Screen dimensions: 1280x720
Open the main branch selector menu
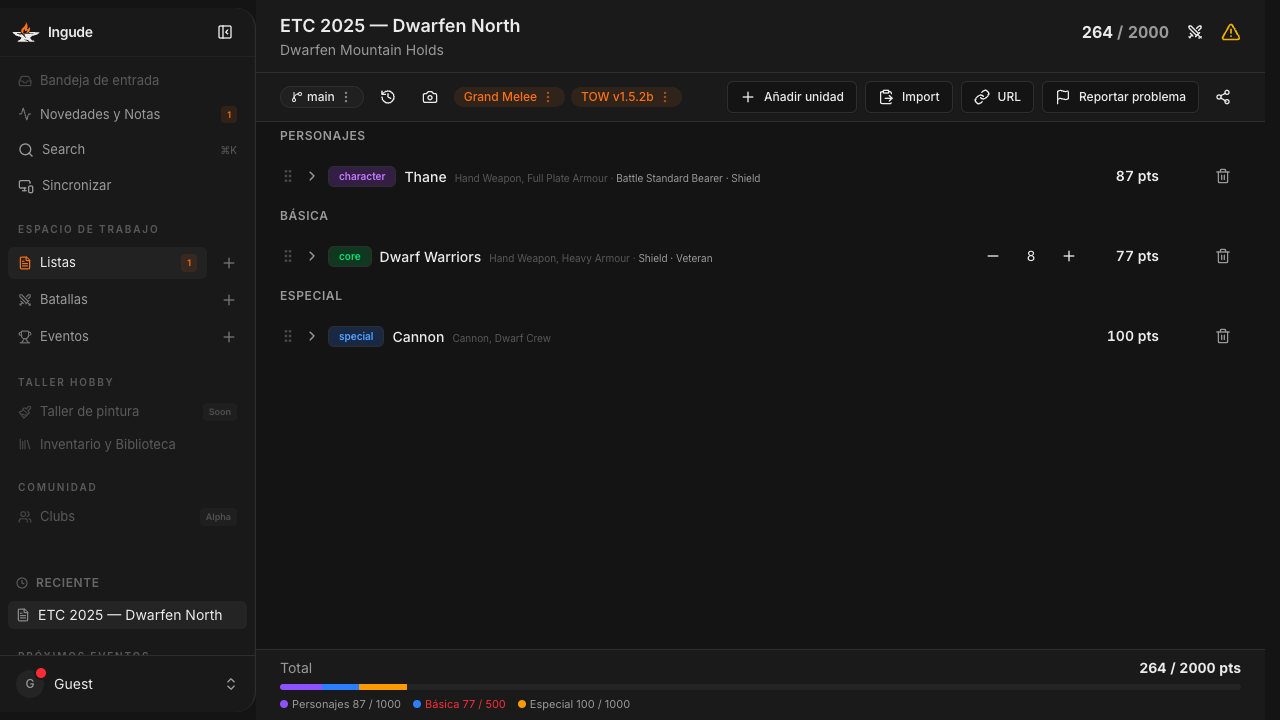322,97
